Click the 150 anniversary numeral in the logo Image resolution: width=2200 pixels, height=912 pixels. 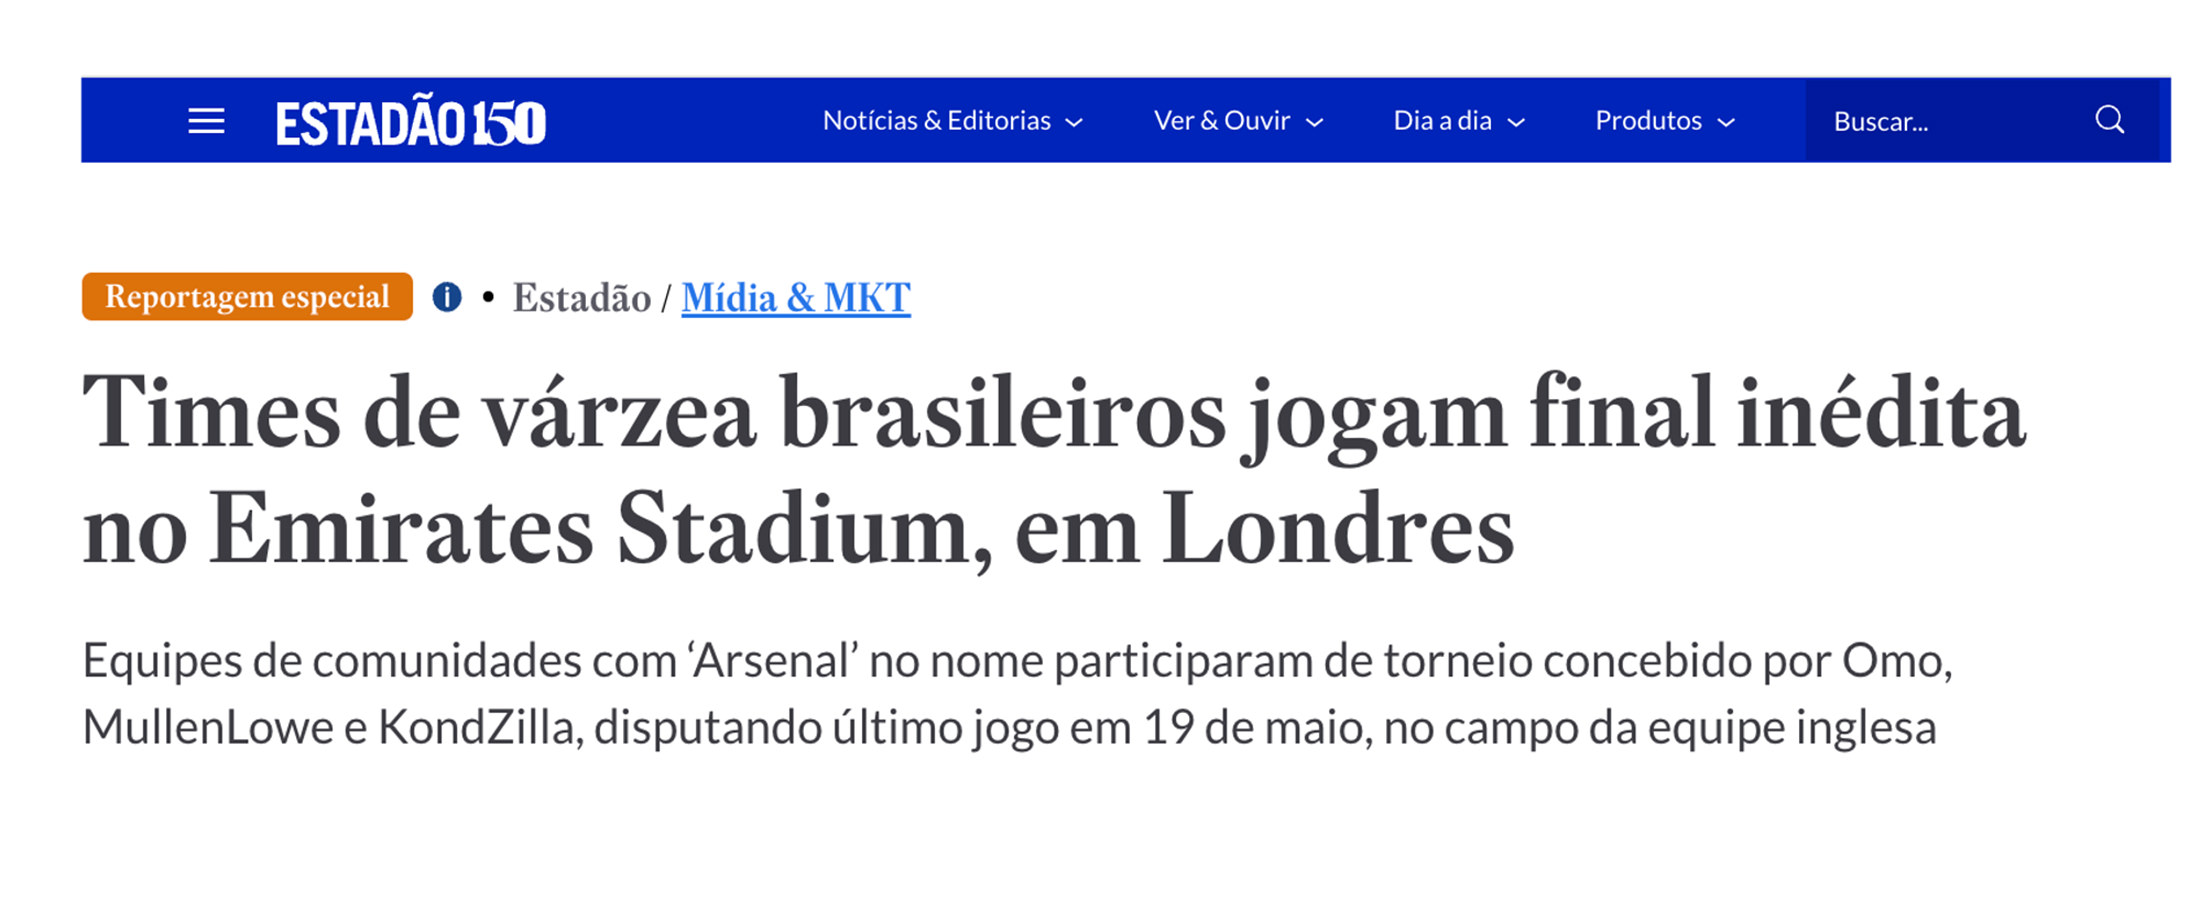click(x=509, y=123)
